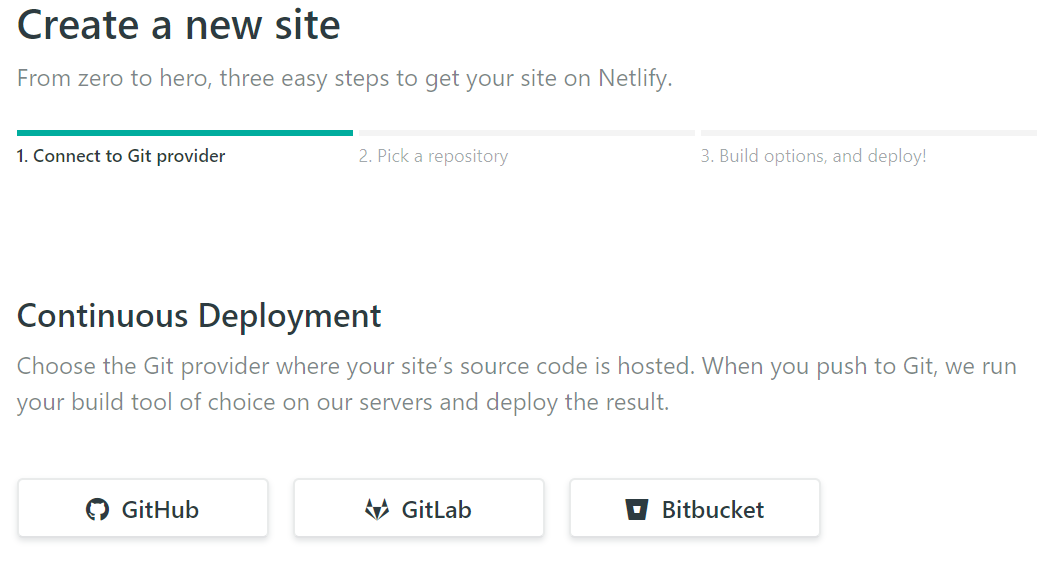Screen dimensions: 1053x563
Task: Click the From zero to hero subtitle text
Action: (x=345, y=79)
